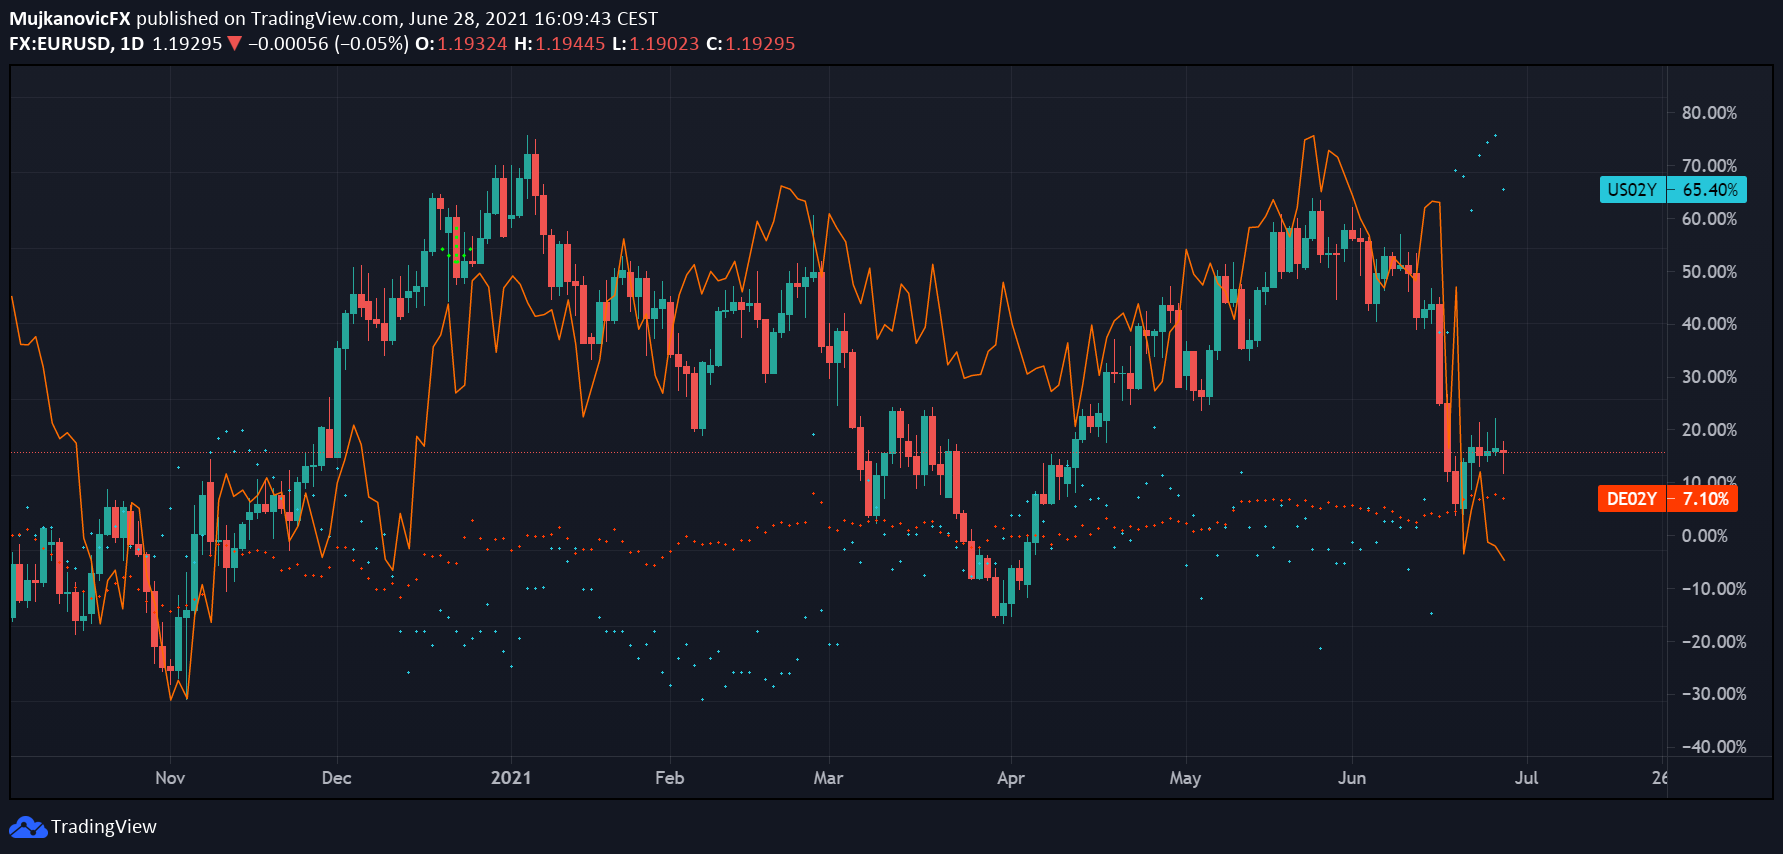Click the Mar label on time axis
Viewport: 1783px width, 854px height.
tap(828, 778)
